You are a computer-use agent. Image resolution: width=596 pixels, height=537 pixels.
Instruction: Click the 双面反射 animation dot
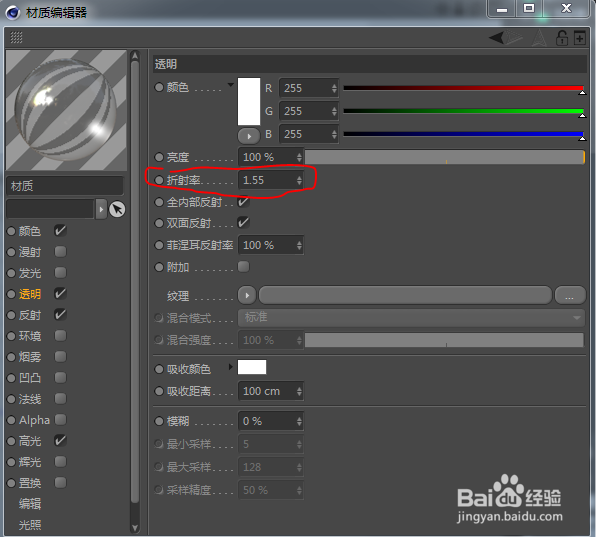tap(159, 223)
